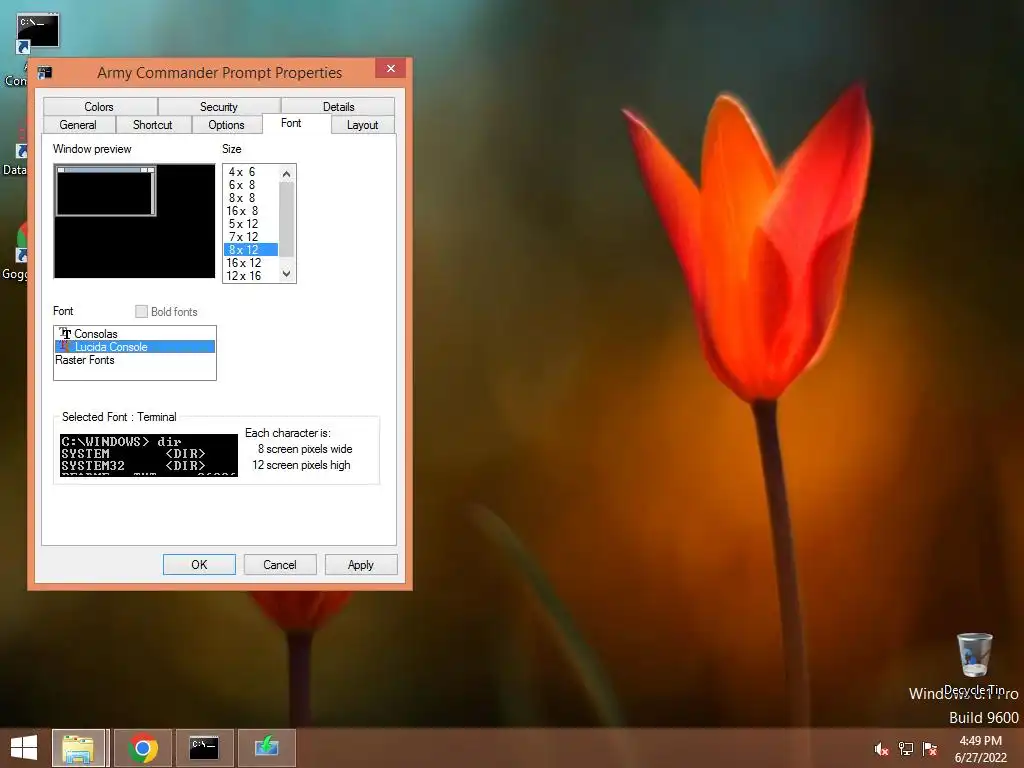Select the Lucida Console font
Screen dimensions: 1024x768
[x=135, y=347]
